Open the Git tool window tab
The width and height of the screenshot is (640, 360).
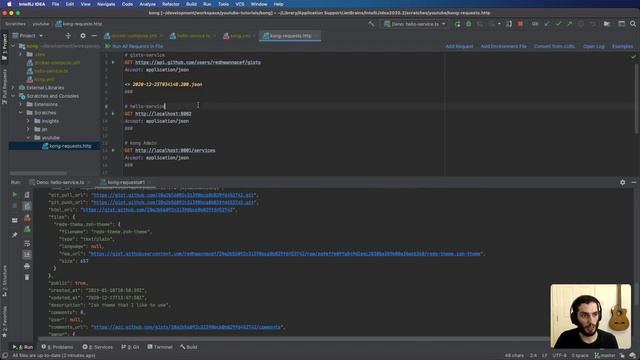point(130,347)
